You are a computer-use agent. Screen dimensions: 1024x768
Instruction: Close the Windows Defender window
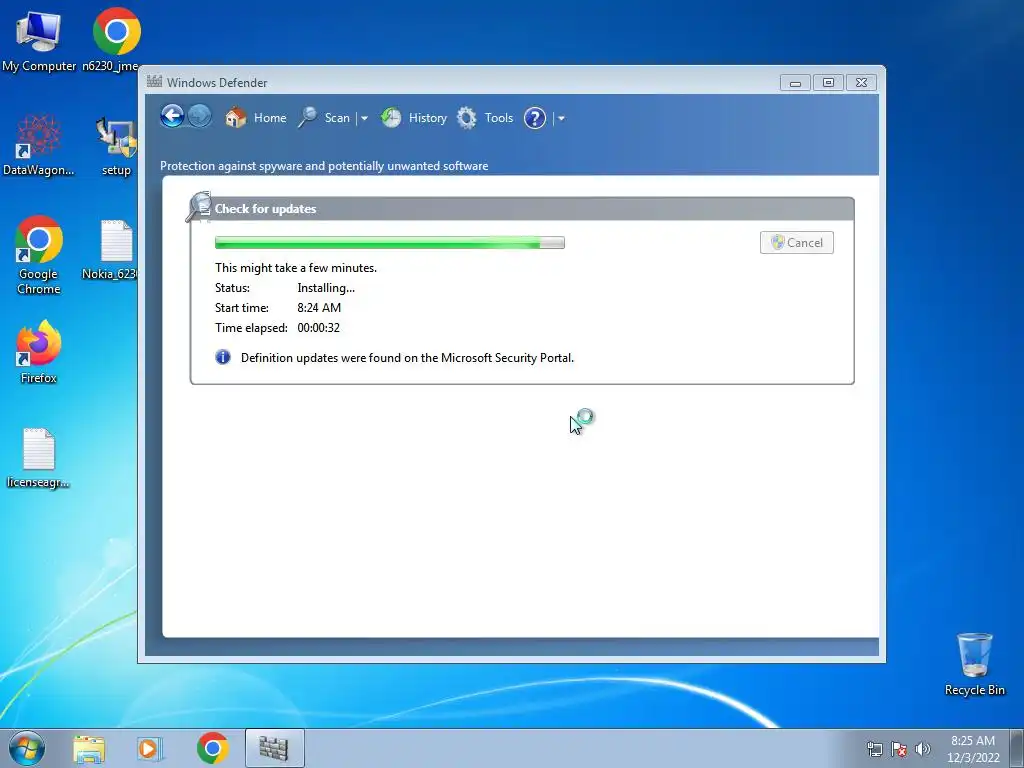click(861, 83)
